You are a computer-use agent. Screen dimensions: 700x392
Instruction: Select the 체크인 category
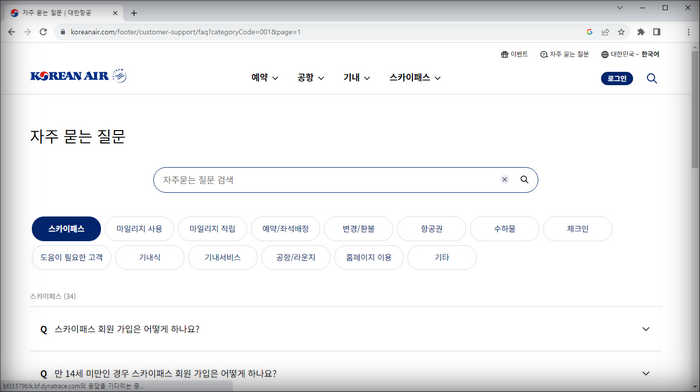[x=578, y=229]
